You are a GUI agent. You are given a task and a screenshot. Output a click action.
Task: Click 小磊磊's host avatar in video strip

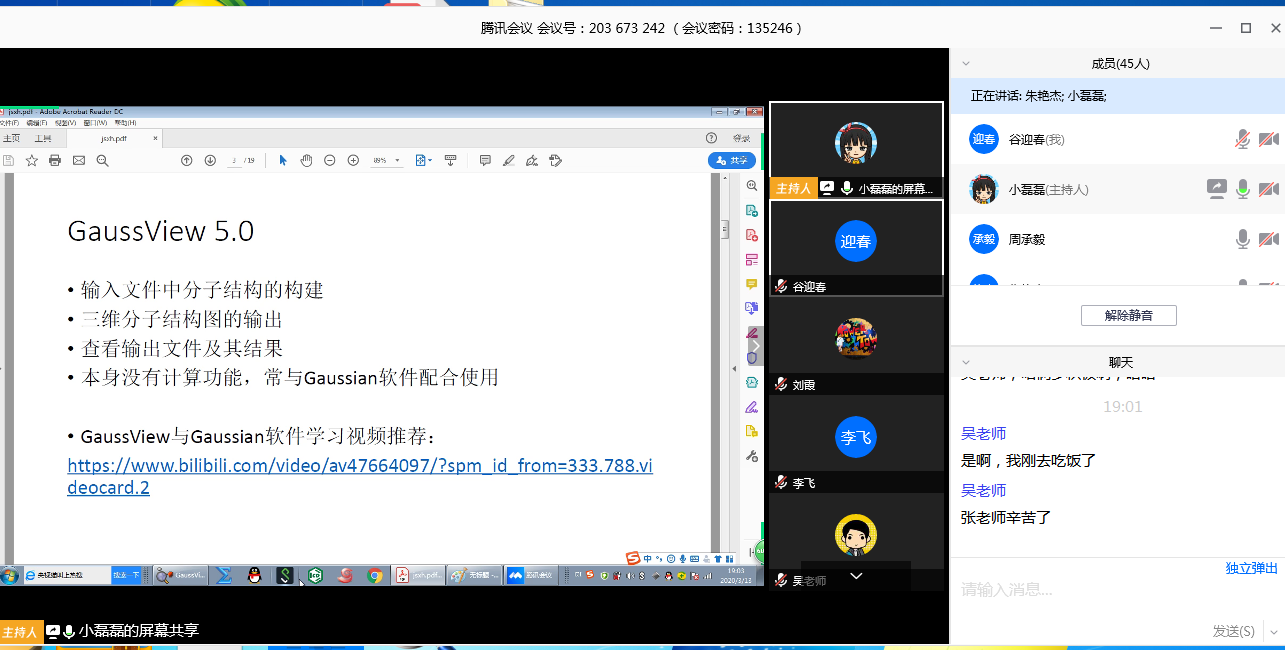click(x=856, y=145)
